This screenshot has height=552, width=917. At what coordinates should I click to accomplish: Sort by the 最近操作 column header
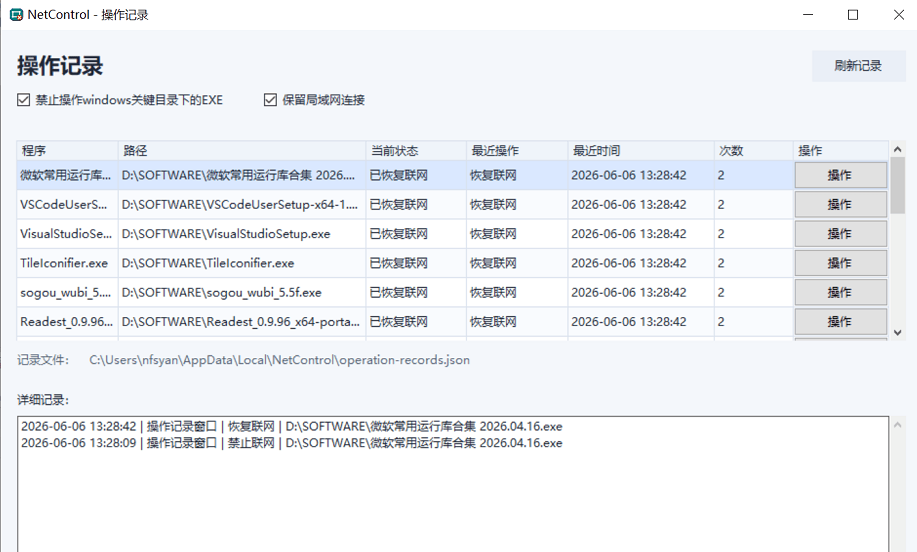517,151
